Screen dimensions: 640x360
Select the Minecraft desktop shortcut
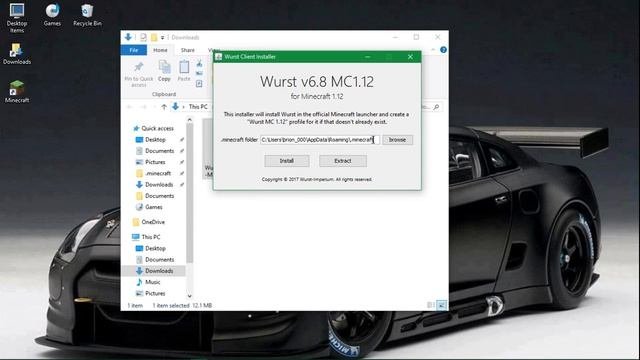point(17,91)
